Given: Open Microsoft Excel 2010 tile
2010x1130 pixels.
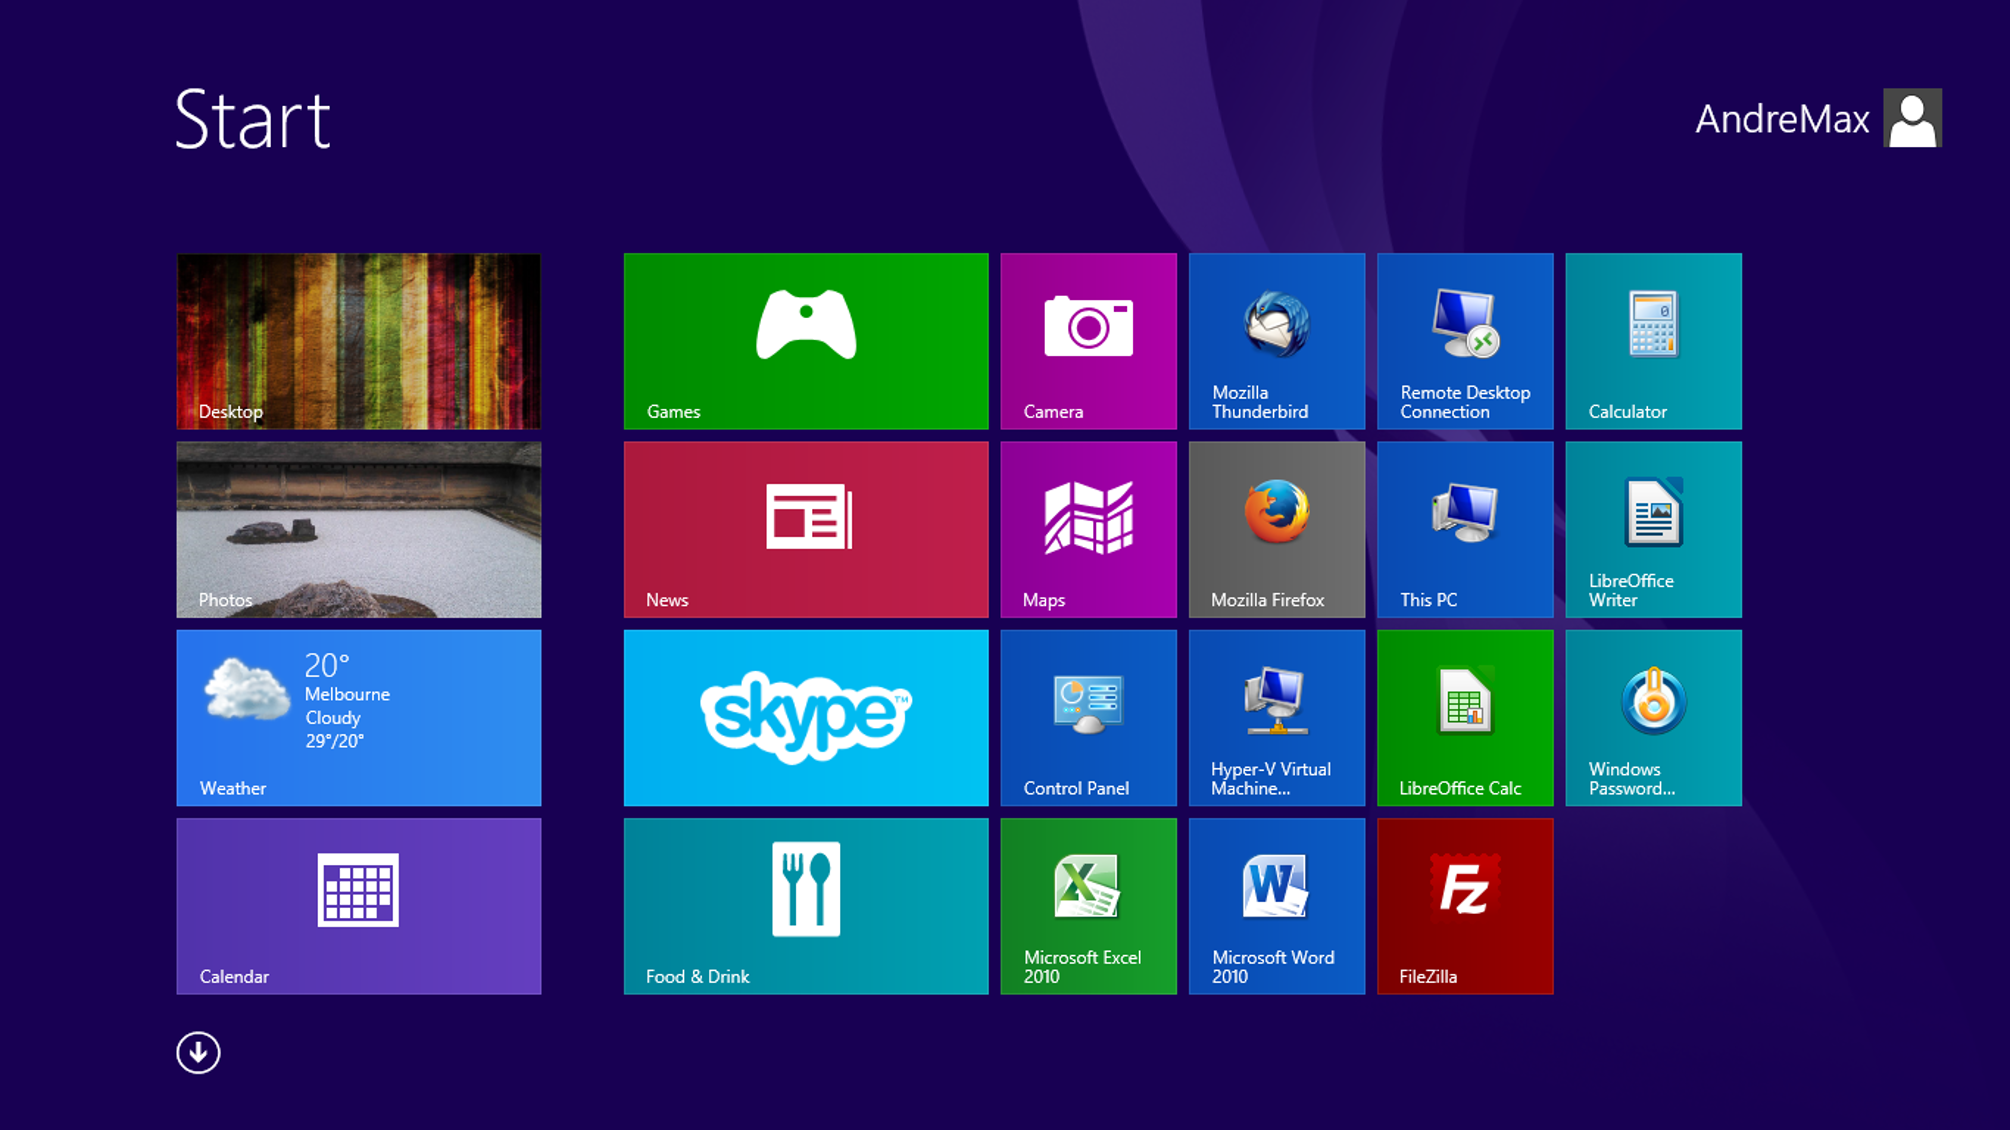Looking at the screenshot, I should click(1088, 906).
